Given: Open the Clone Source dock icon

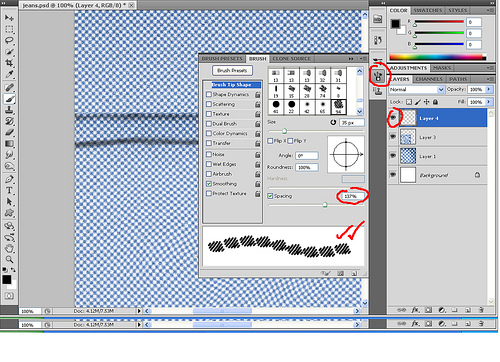Looking at the screenshot, I should coord(378,92).
